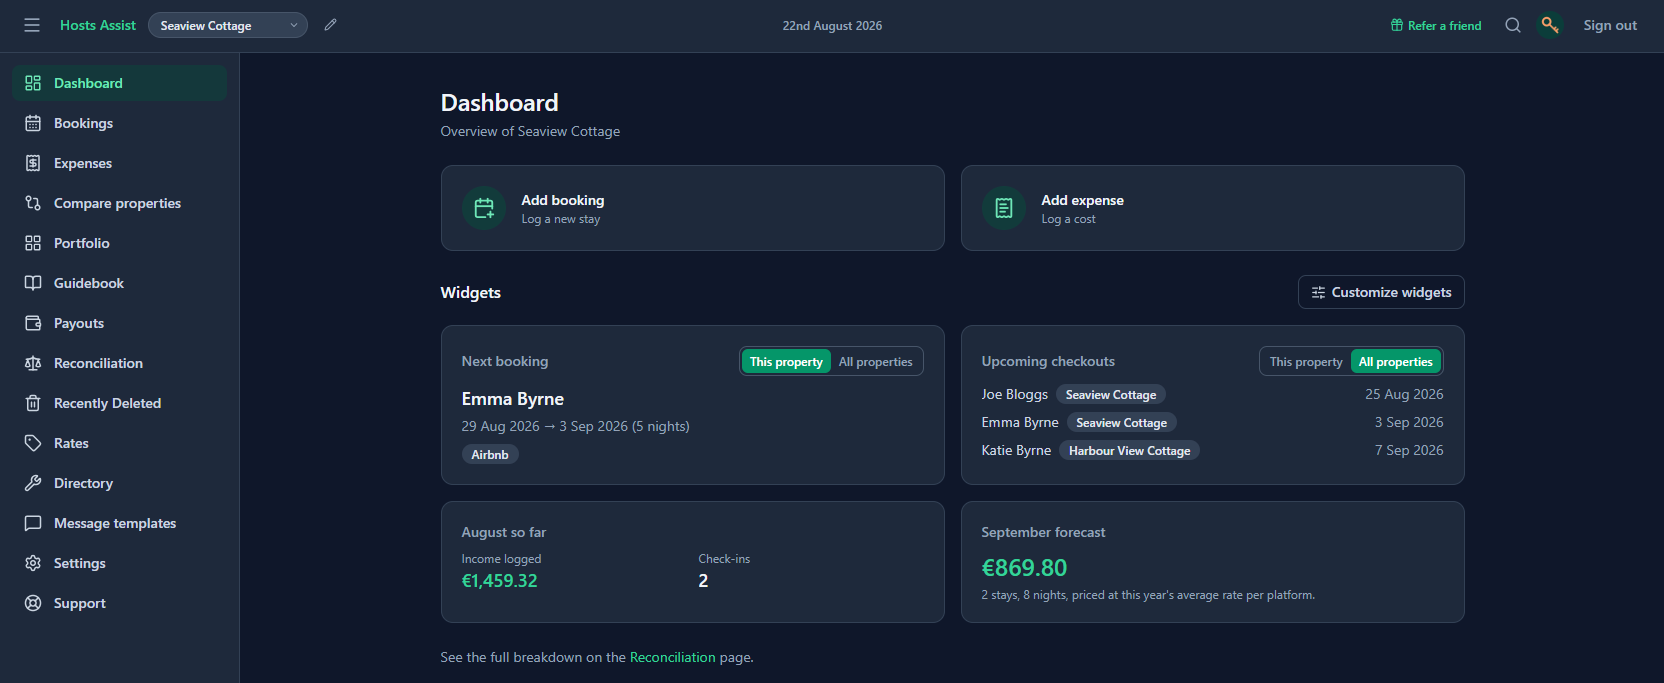Click the Directory wrench icon
Screen dimensions: 1664x683
pyautogui.click(x=33, y=483)
